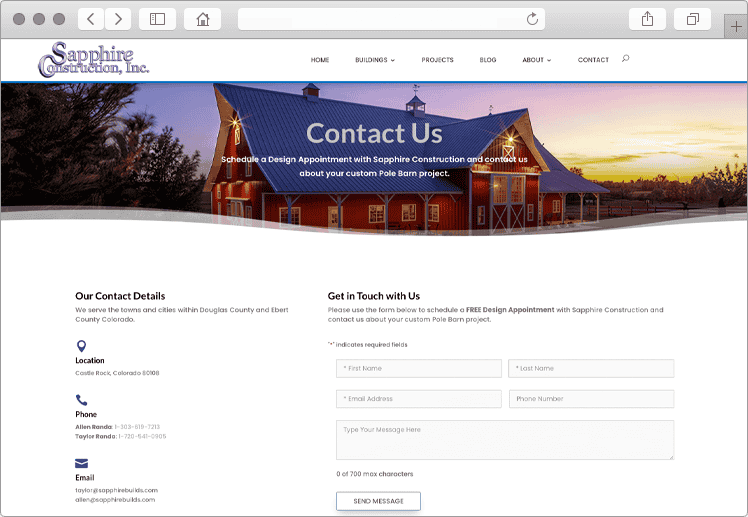Open the taylor@sapphirebuilds.com email link
This screenshot has height=517, width=748.
(116, 490)
